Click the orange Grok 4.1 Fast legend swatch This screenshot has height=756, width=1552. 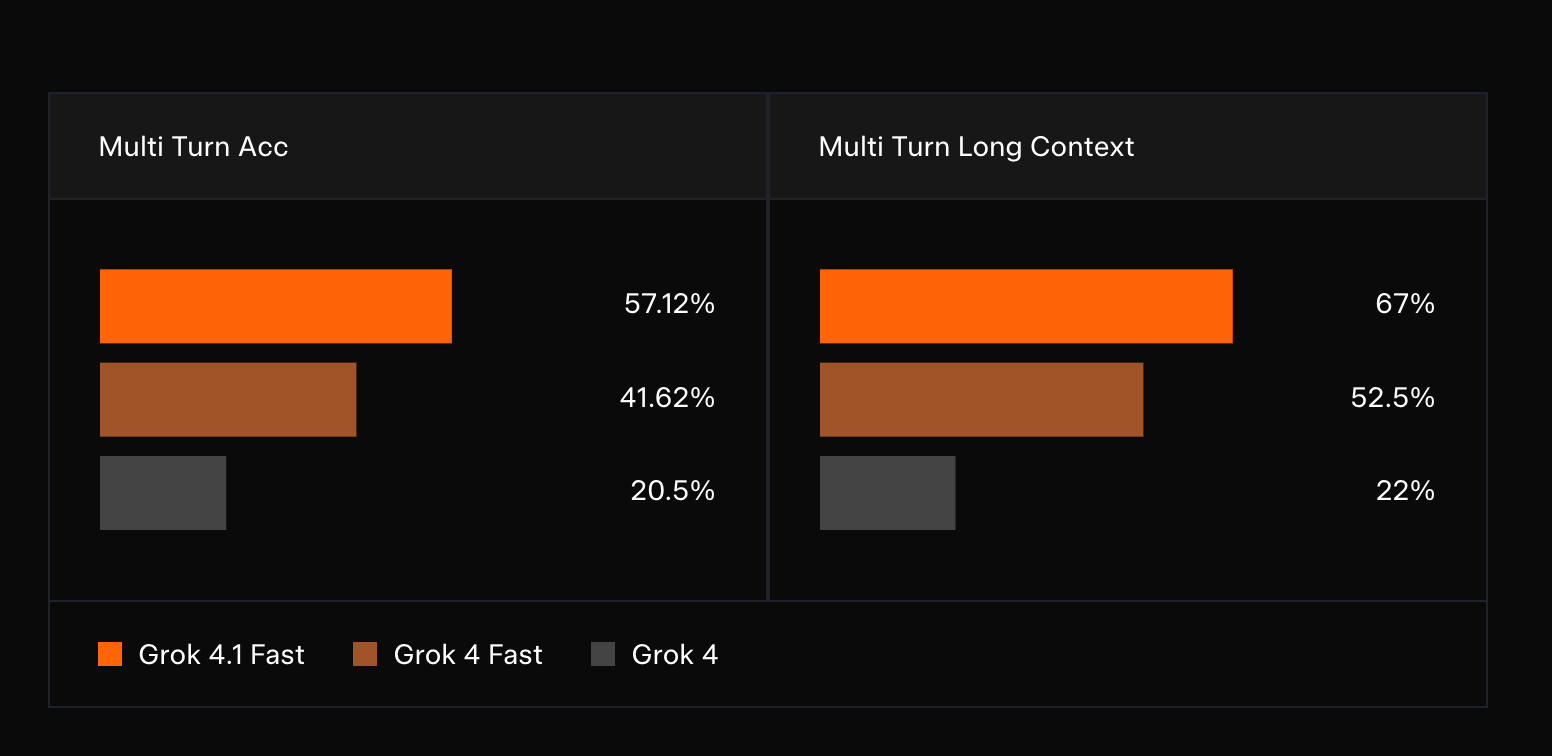point(110,655)
